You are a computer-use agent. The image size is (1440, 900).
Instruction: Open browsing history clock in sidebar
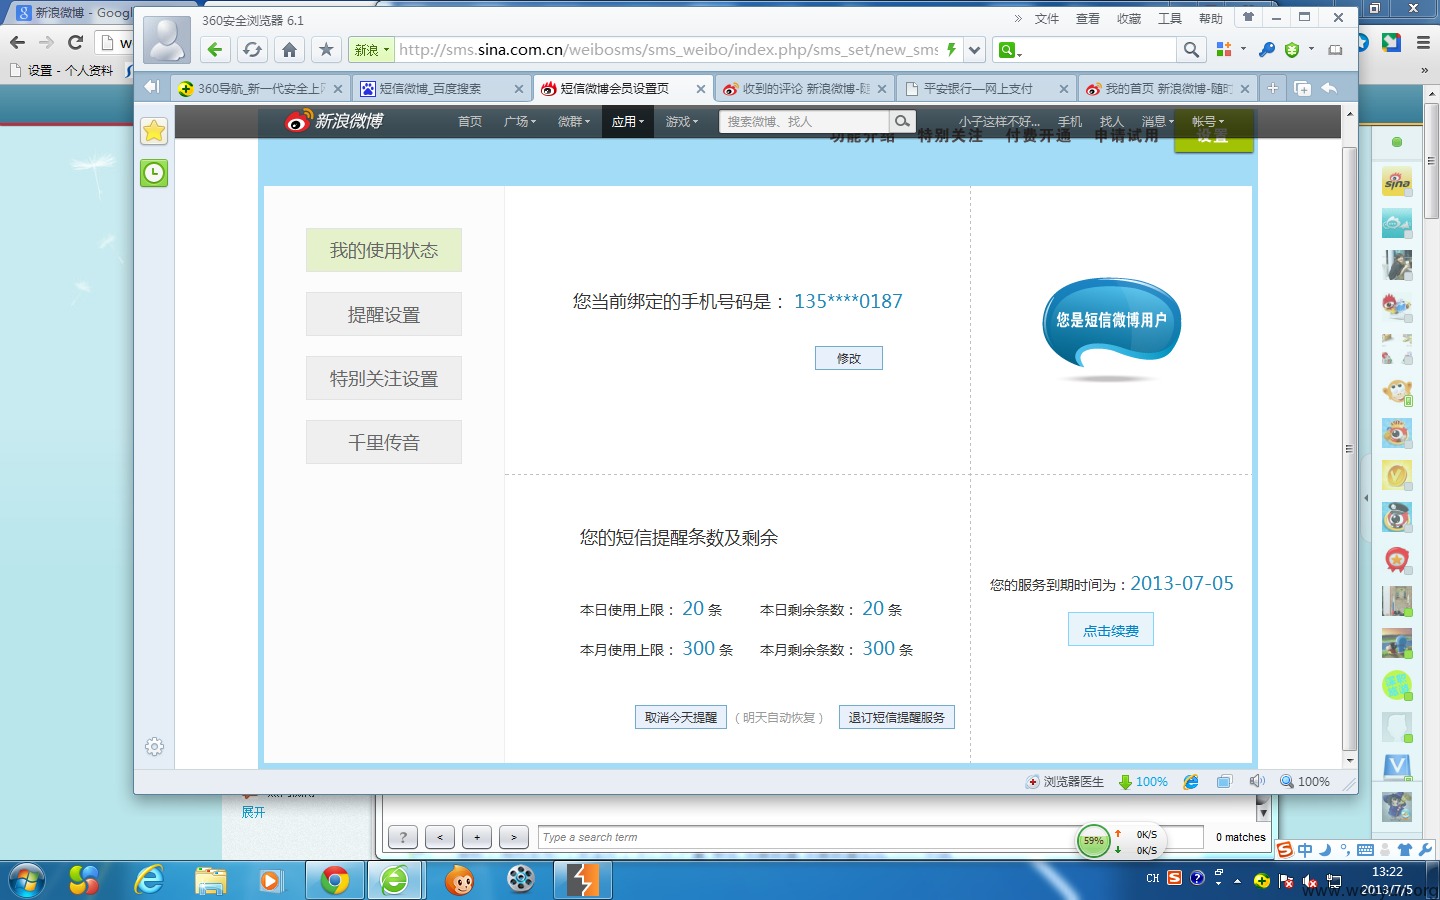pos(154,173)
